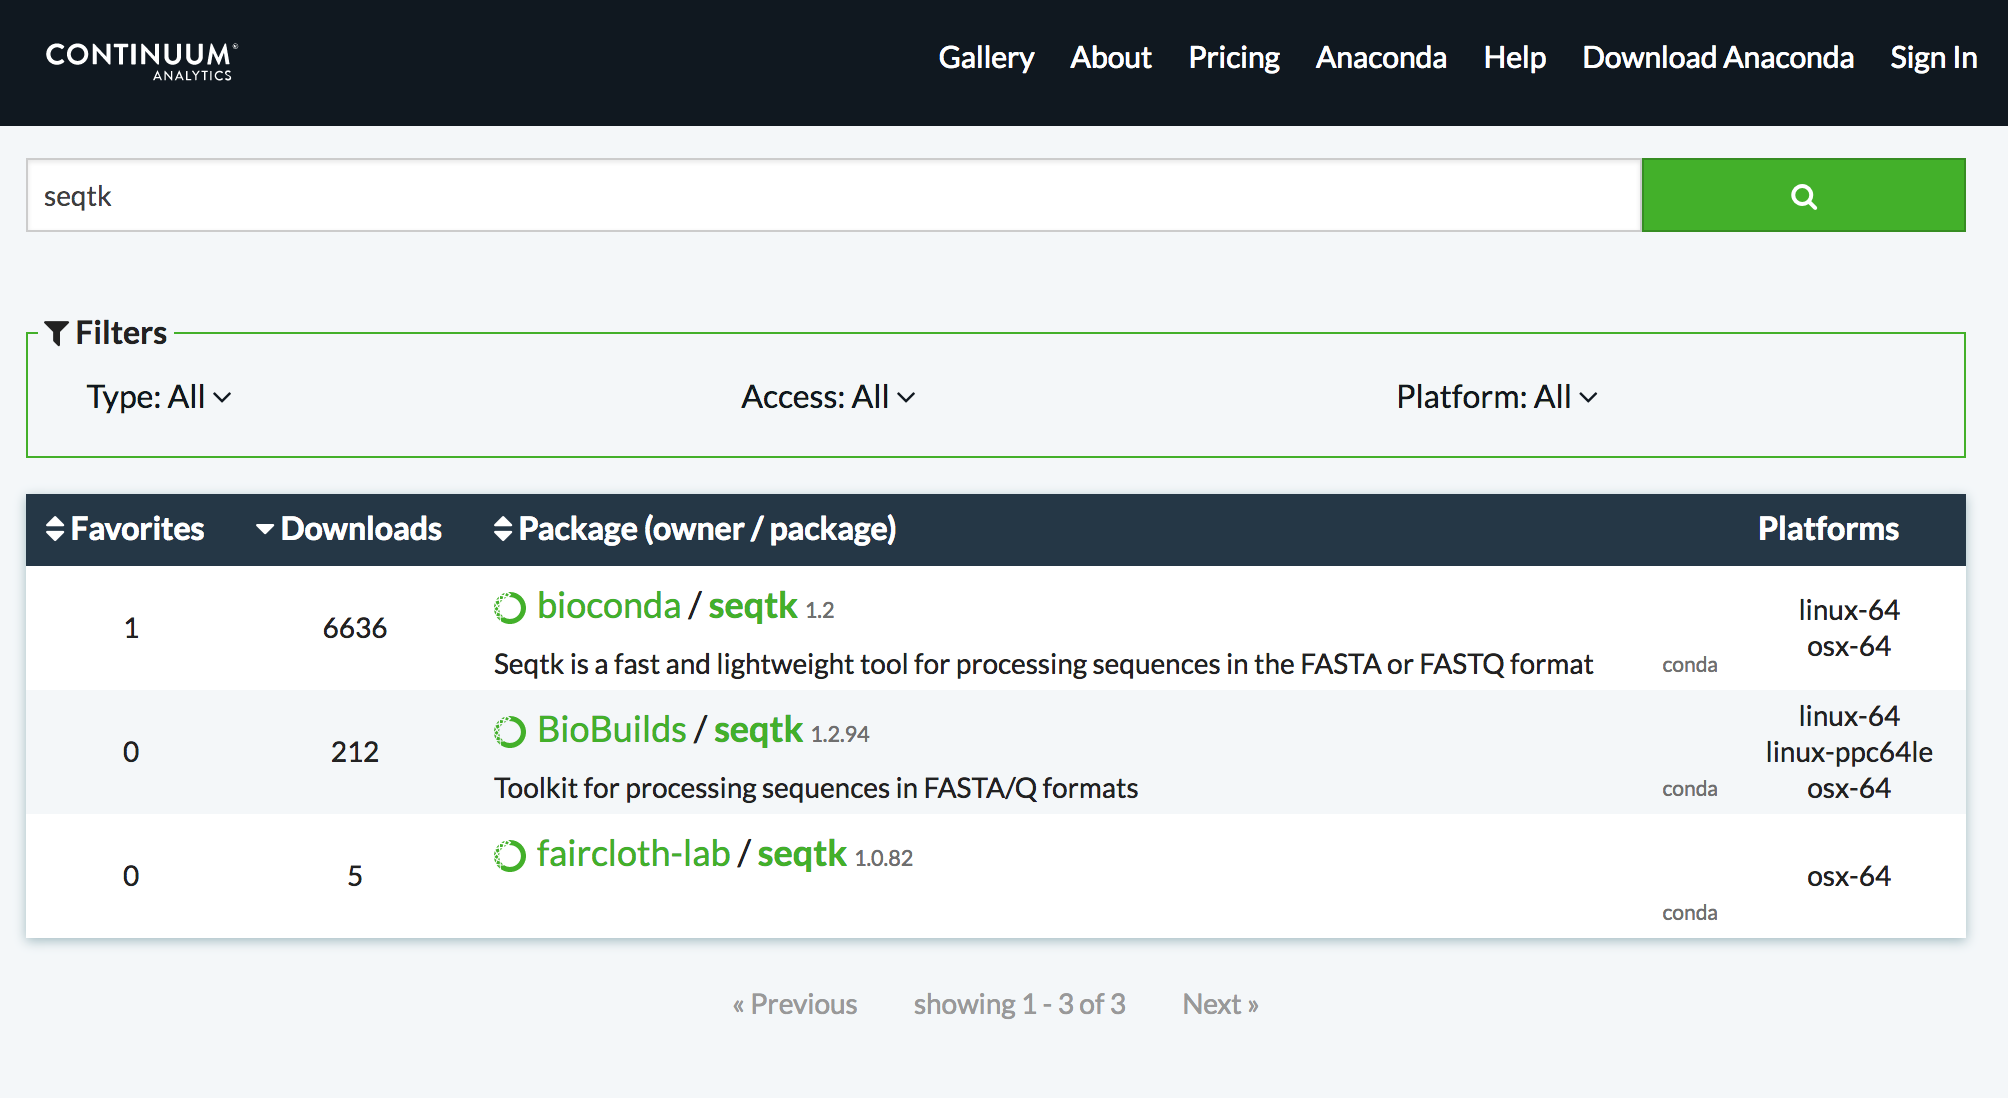Click the osx-64 text in BioBuilds row
The height and width of the screenshot is (1098, 2008).
click(1849, 788)
